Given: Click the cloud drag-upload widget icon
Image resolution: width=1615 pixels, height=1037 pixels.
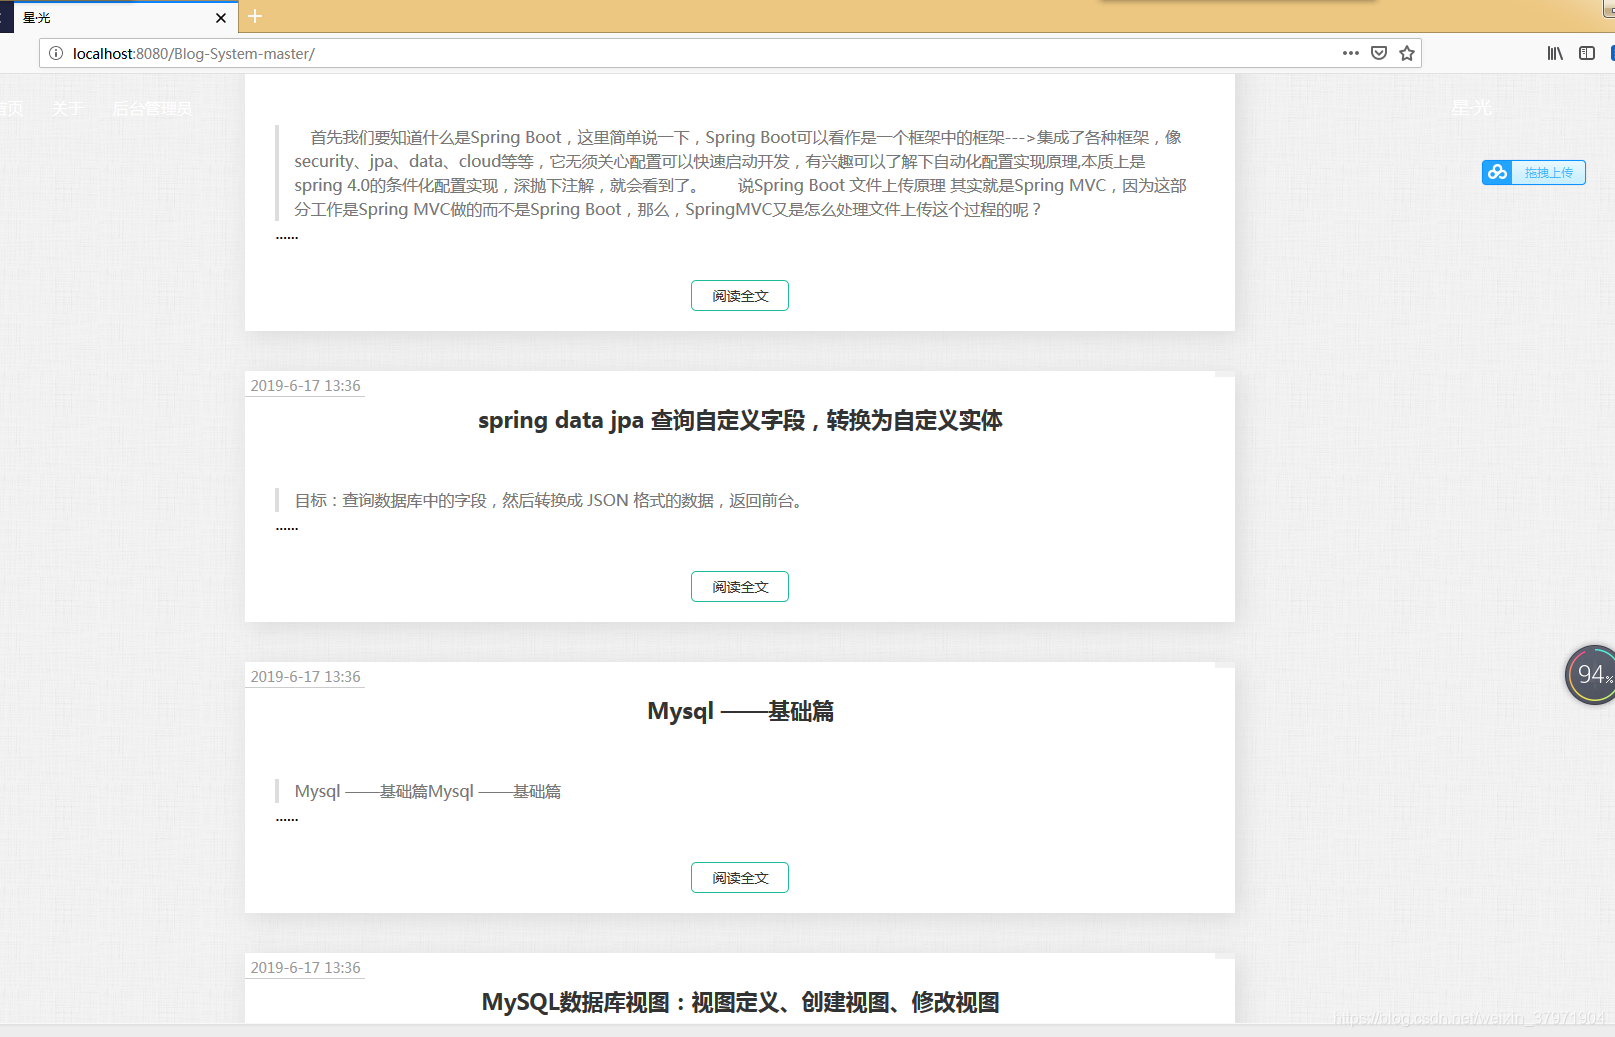Looking at the screenshot, I should 1497,172.
